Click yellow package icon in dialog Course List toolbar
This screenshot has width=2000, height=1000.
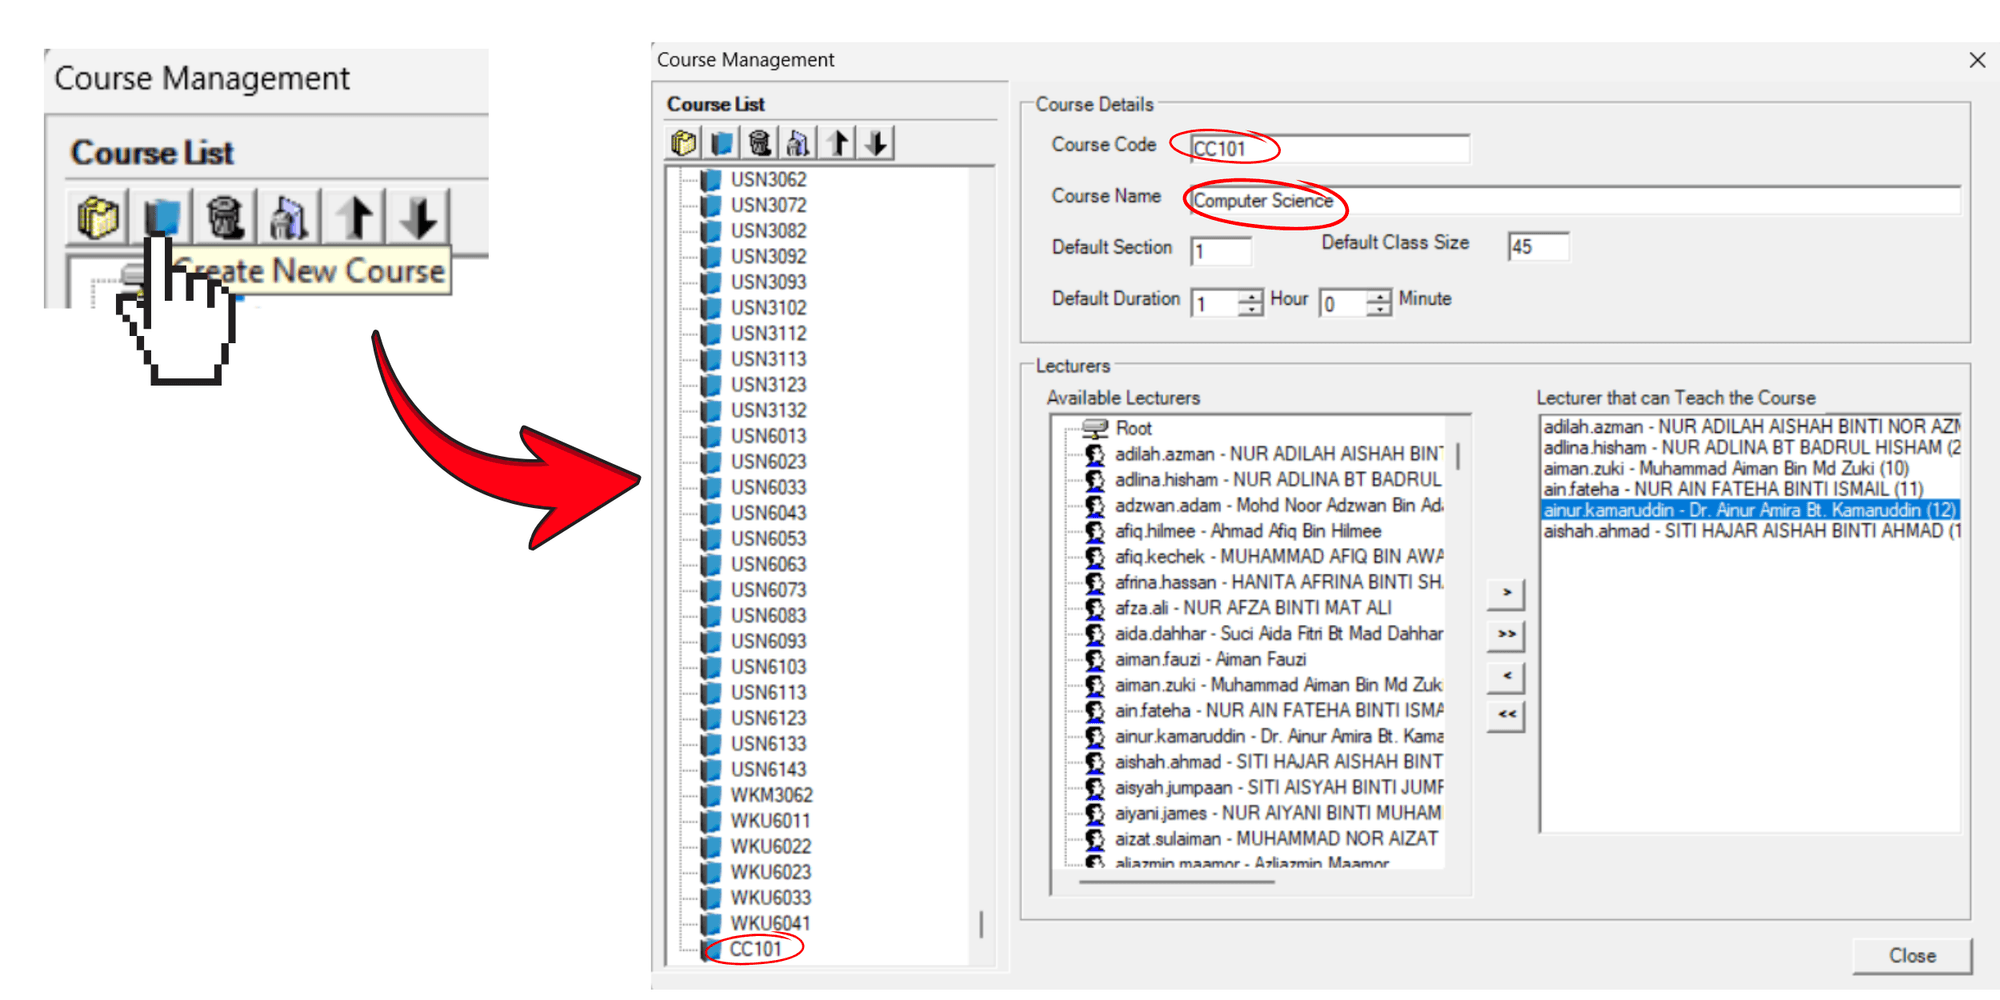(683, 143)
